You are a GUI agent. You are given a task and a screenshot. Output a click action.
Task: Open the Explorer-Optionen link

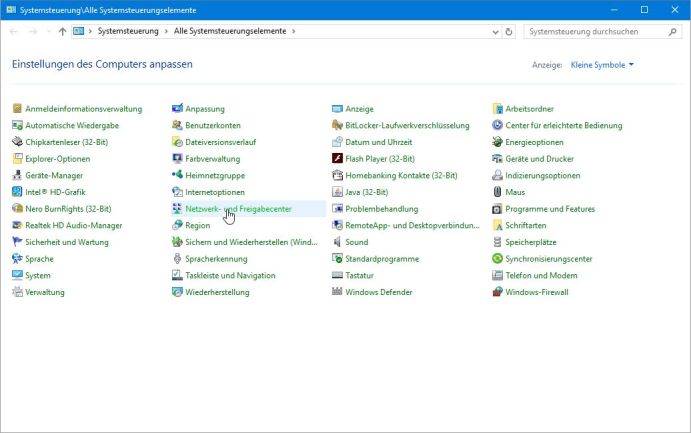pos(57,159)
